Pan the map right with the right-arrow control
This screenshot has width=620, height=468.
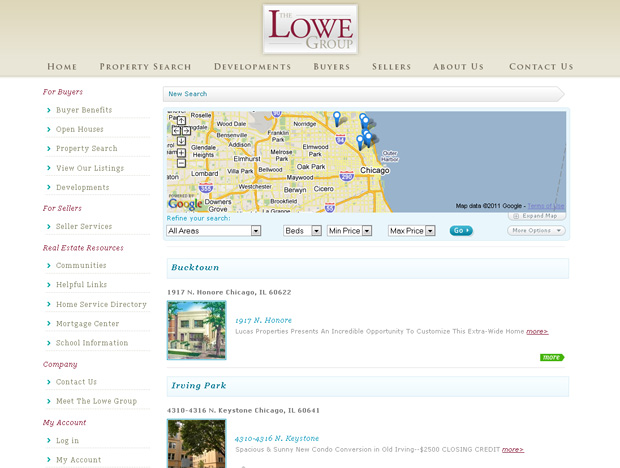pyautogui.click(x=186, y=130)
